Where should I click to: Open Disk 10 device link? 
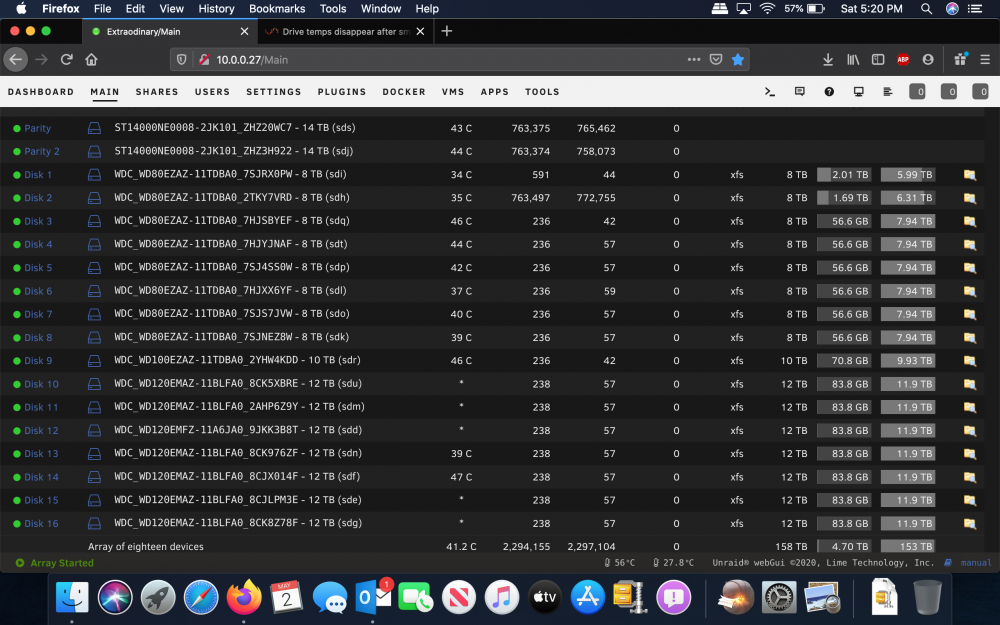[x=41, y=384]
